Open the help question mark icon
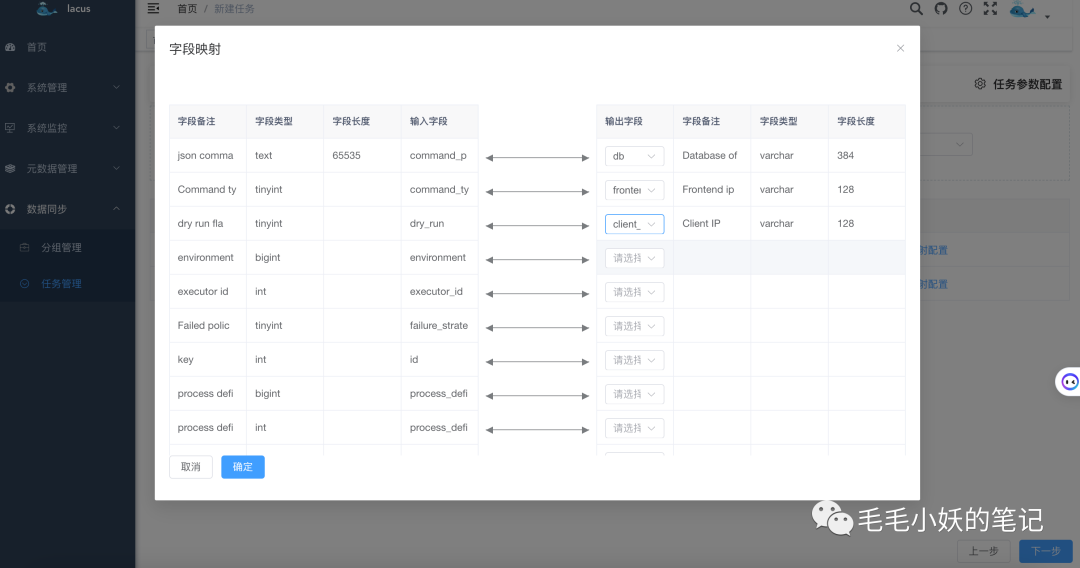Image resolution: width=1080 pixels, height=568 pixels. [966, 8]
